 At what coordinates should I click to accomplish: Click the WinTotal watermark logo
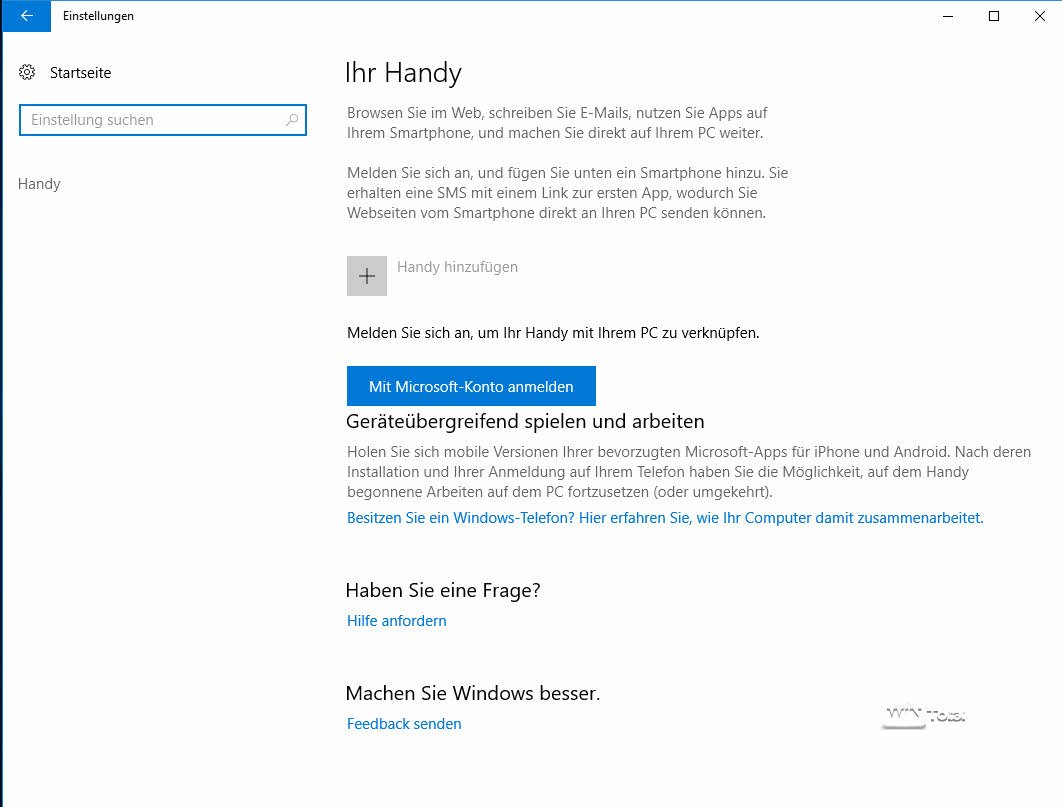click(924, 716)
